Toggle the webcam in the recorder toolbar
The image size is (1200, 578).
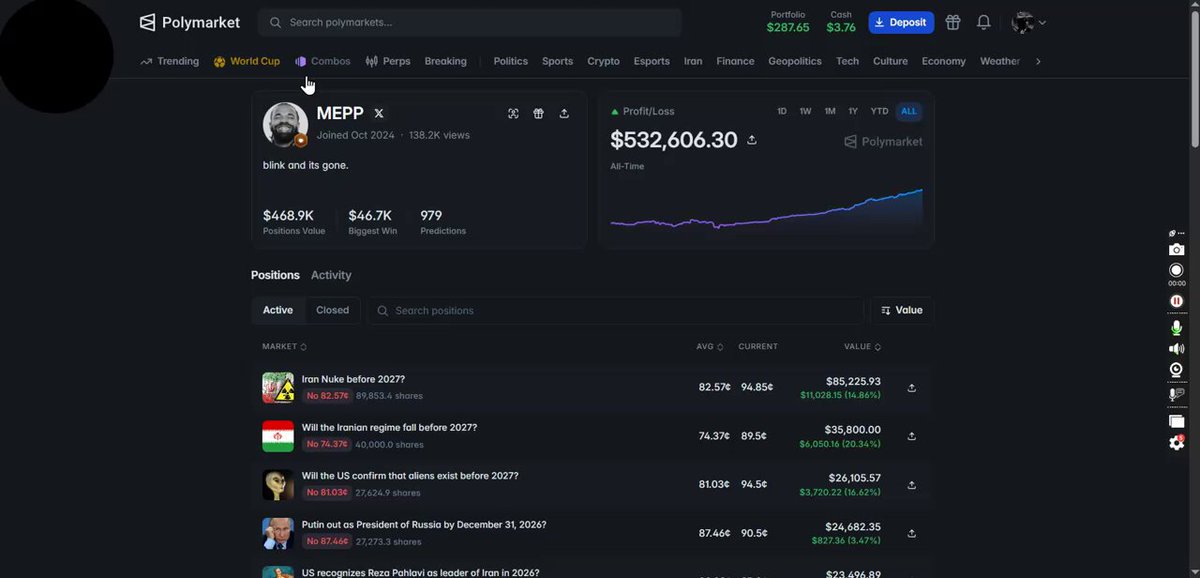pos(1177,370)
